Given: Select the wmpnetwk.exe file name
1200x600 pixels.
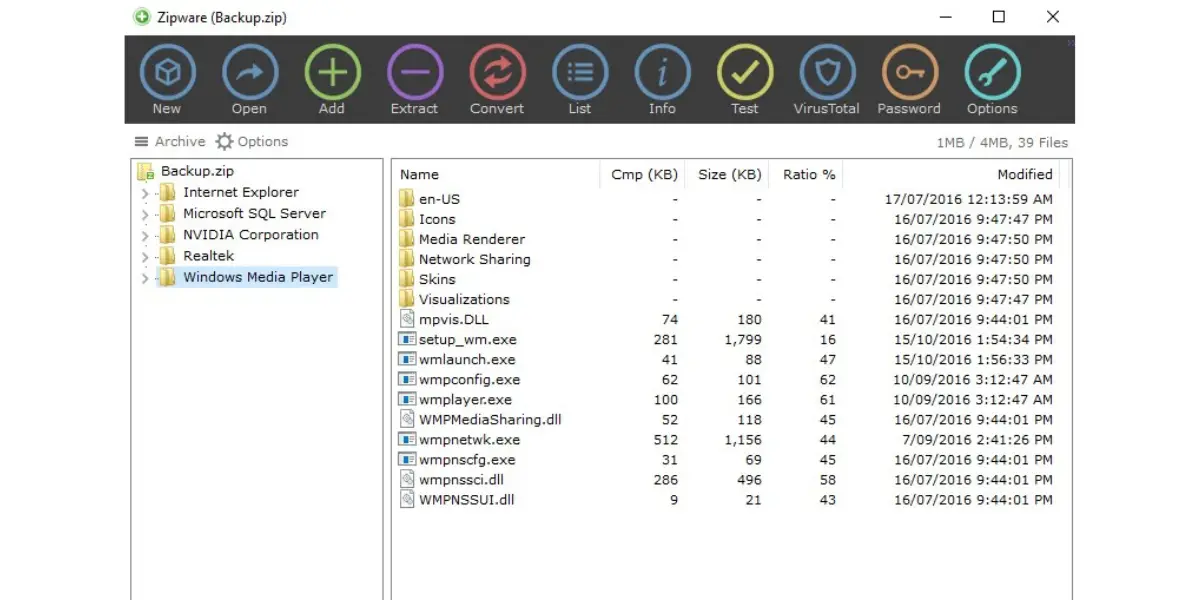Looking at the screenshot, I should [x=469, y=439].
